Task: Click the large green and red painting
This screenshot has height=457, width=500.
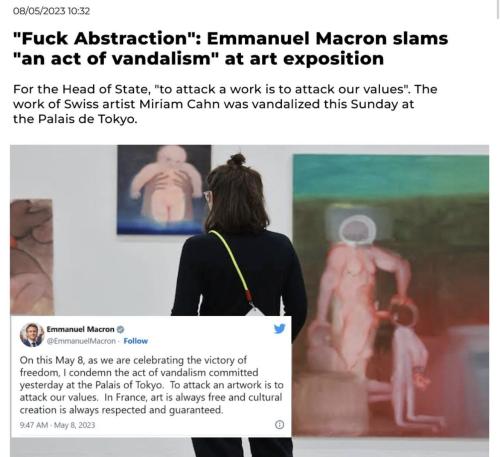Action: (391, 295)
